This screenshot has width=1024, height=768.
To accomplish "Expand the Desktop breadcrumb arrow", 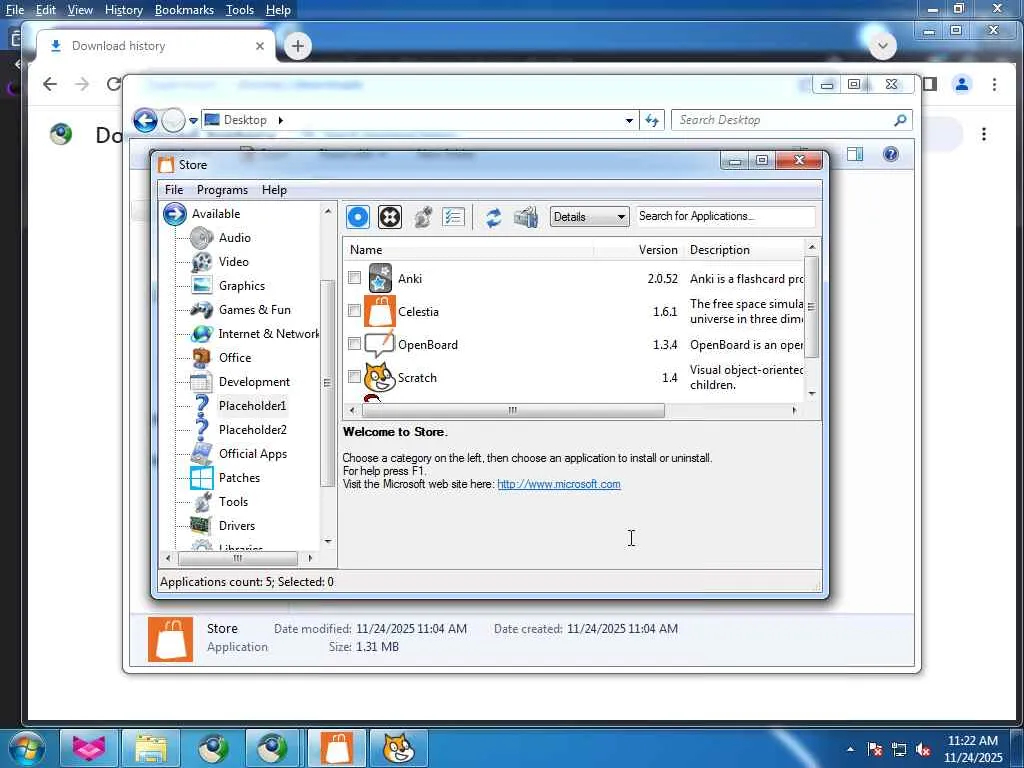I will pyautogui.click(x=281, y=120).
